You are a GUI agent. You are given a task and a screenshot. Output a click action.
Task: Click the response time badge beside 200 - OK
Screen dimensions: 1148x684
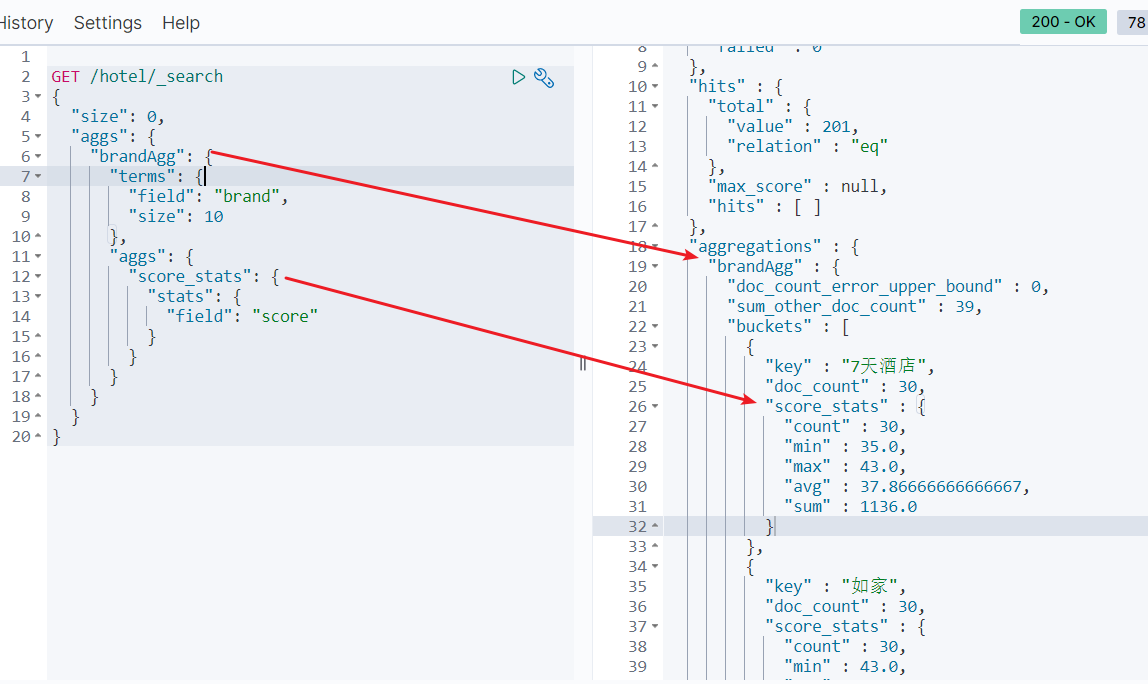pyautogui.click(x=1133, y=22)
